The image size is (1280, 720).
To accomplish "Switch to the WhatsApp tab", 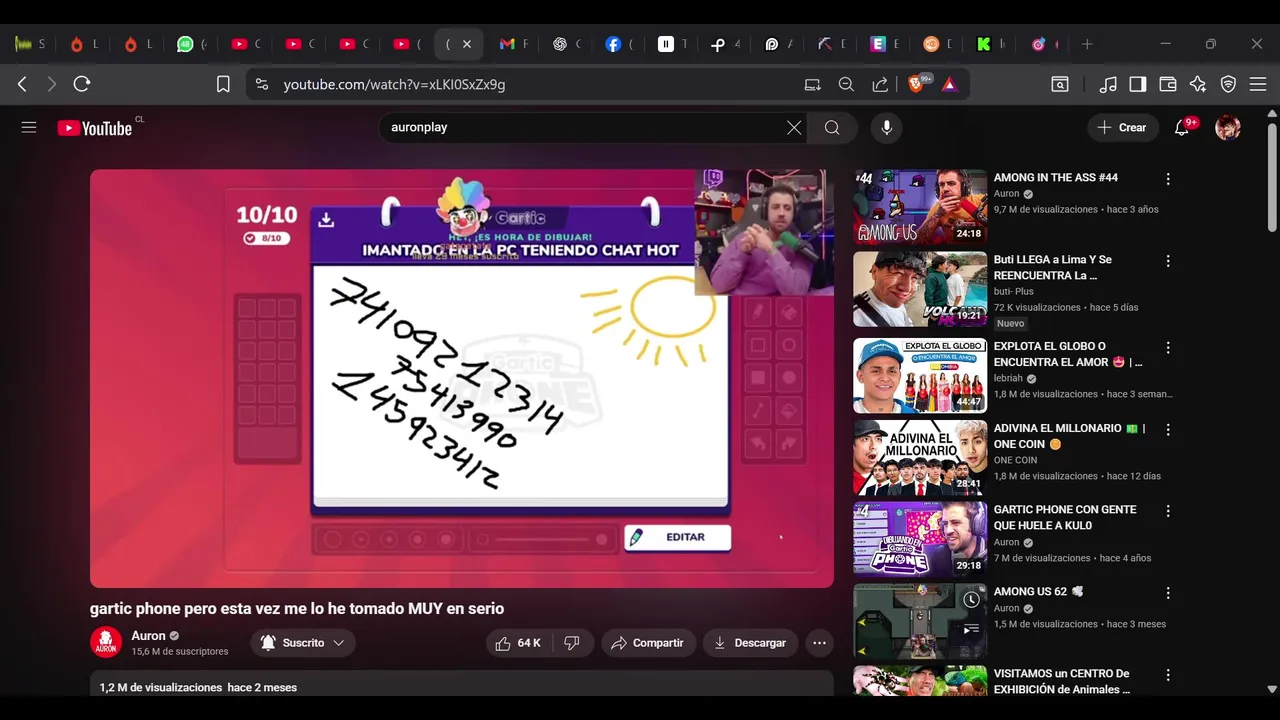I will tap(192, 44).
